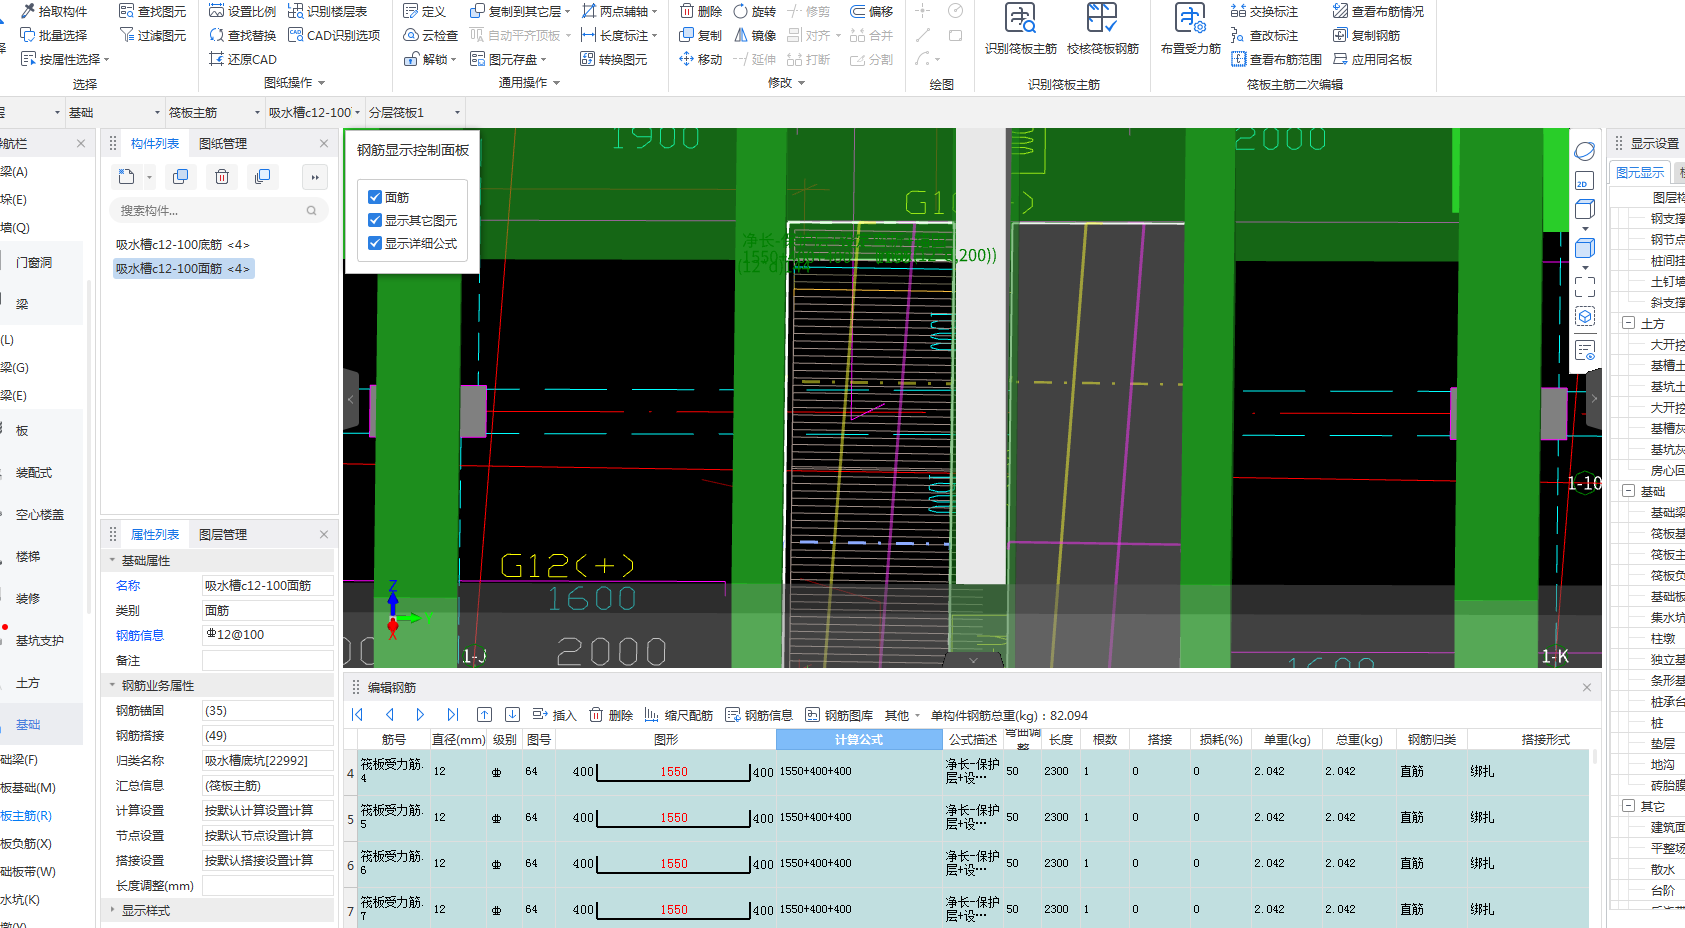Open the 吸水槽c12-100 component dropdown
Image resolution: width=1685 pixels, height=928 pixels.
314,112
